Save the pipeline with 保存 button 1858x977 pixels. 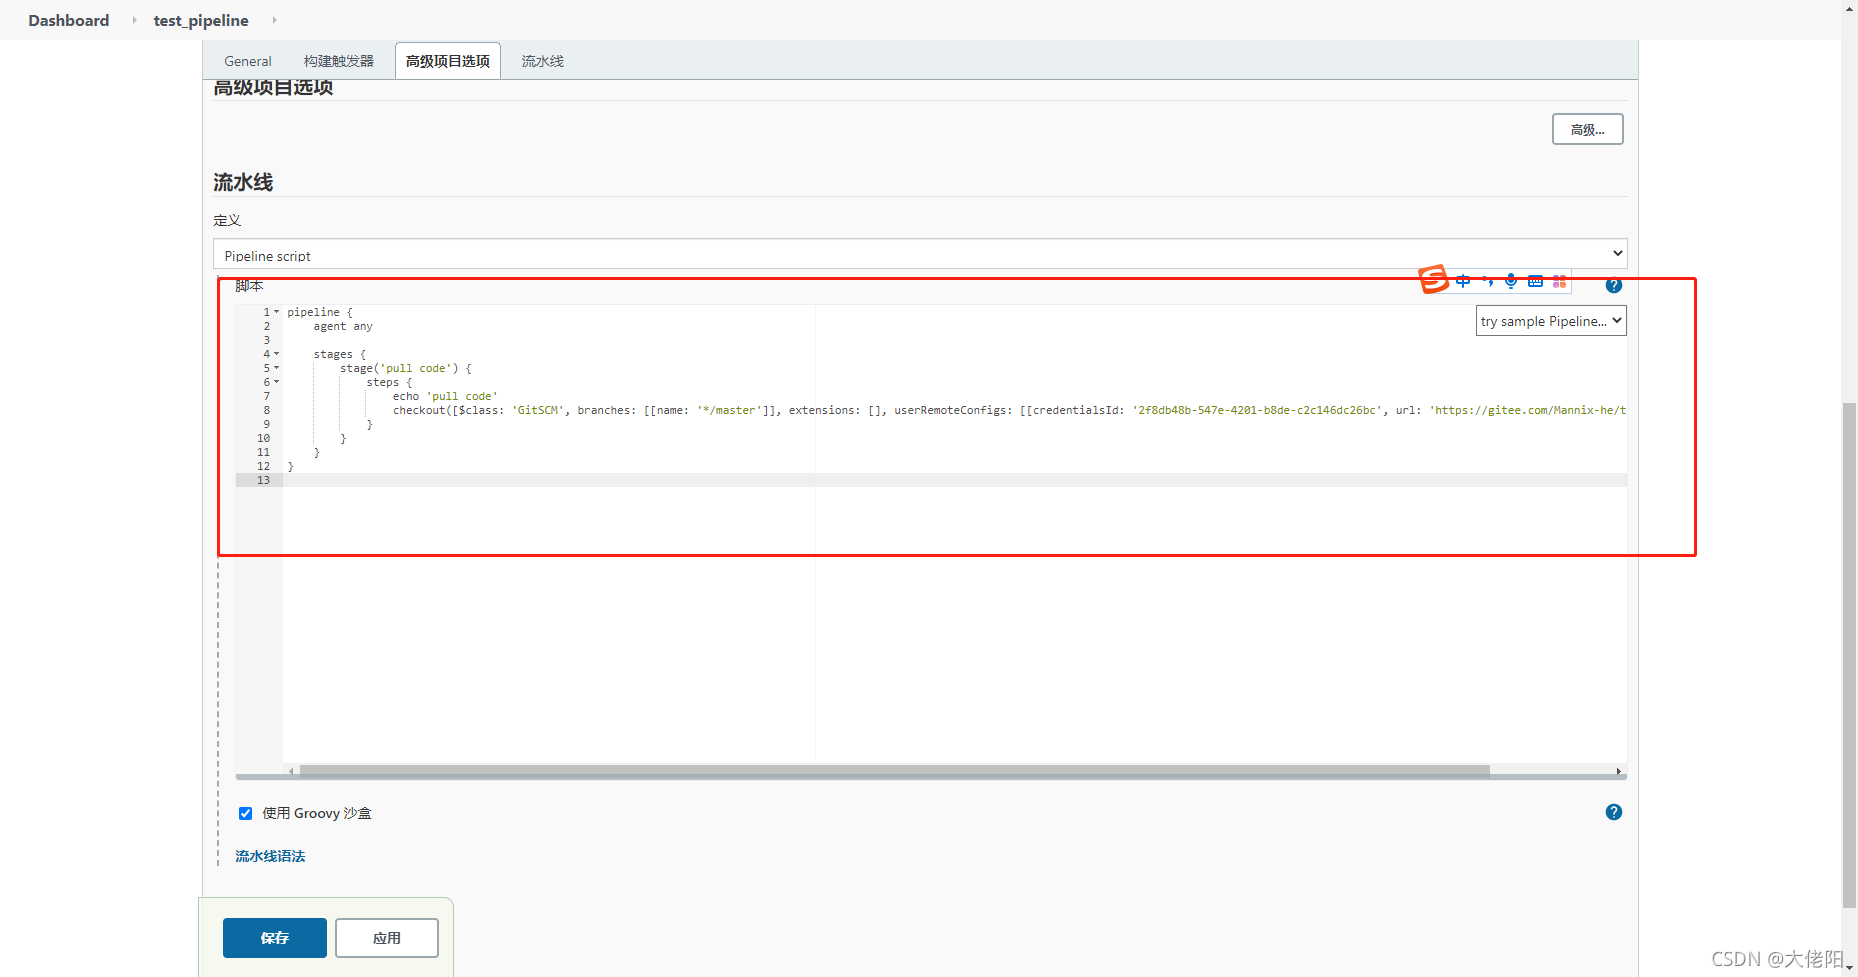[x=275, y=938]
